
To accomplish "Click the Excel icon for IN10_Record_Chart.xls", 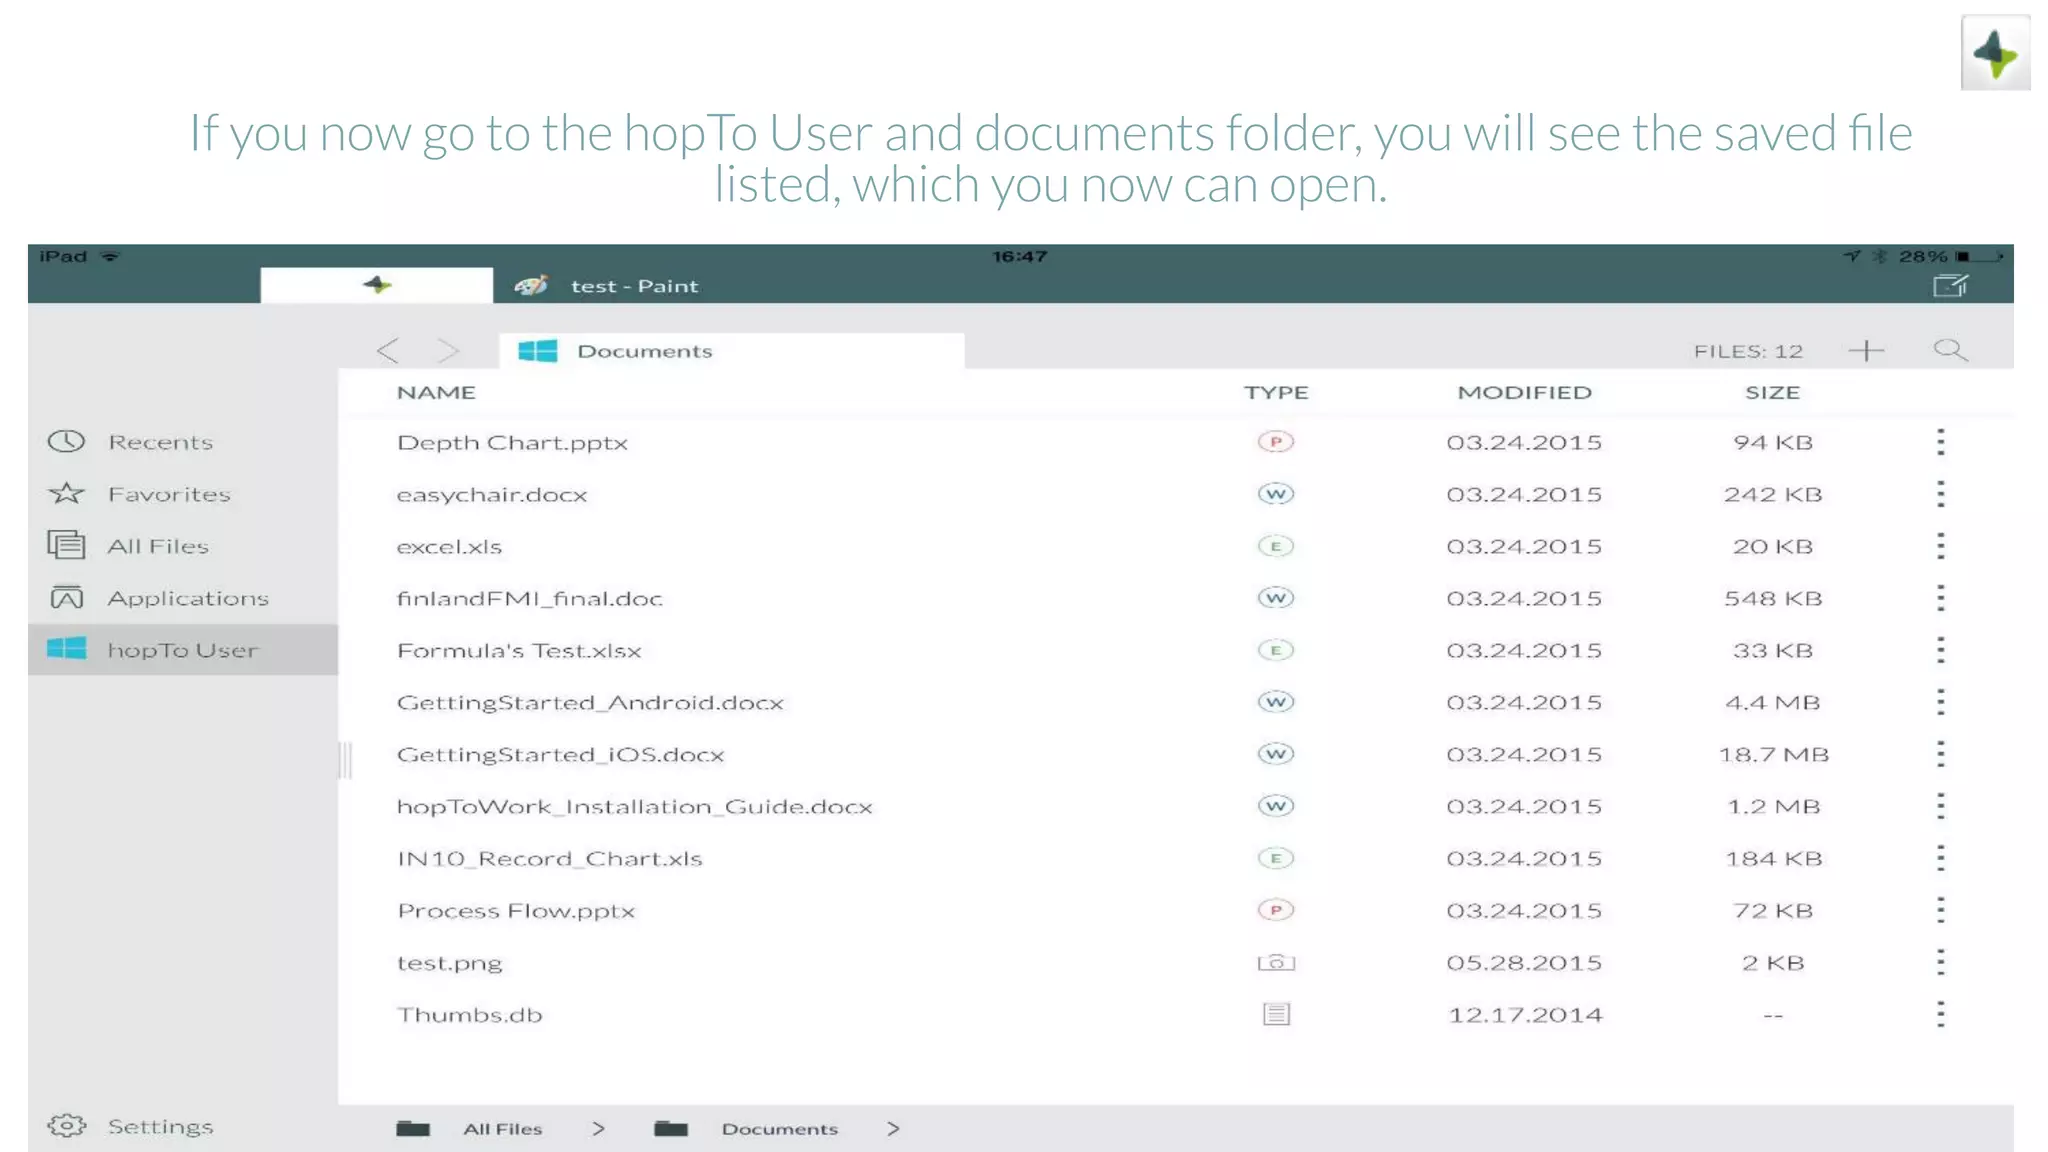I will [x=1276, y=858].
